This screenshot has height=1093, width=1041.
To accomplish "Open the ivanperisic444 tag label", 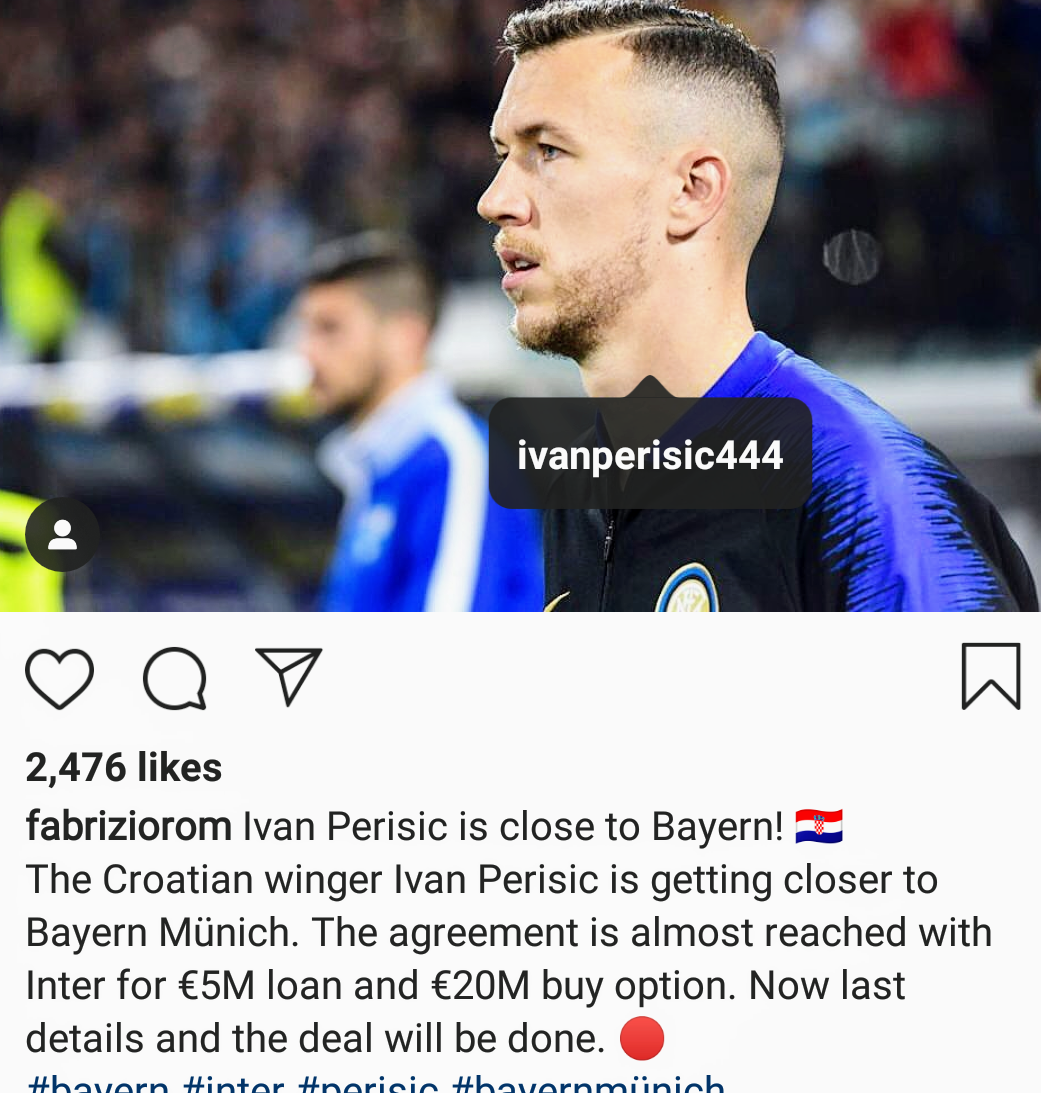I will 650,454.
